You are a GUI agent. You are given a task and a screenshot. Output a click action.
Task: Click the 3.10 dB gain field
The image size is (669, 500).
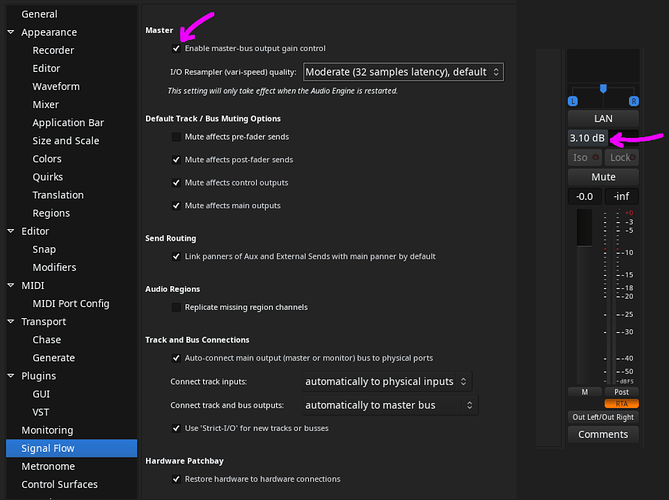point(588,138)
